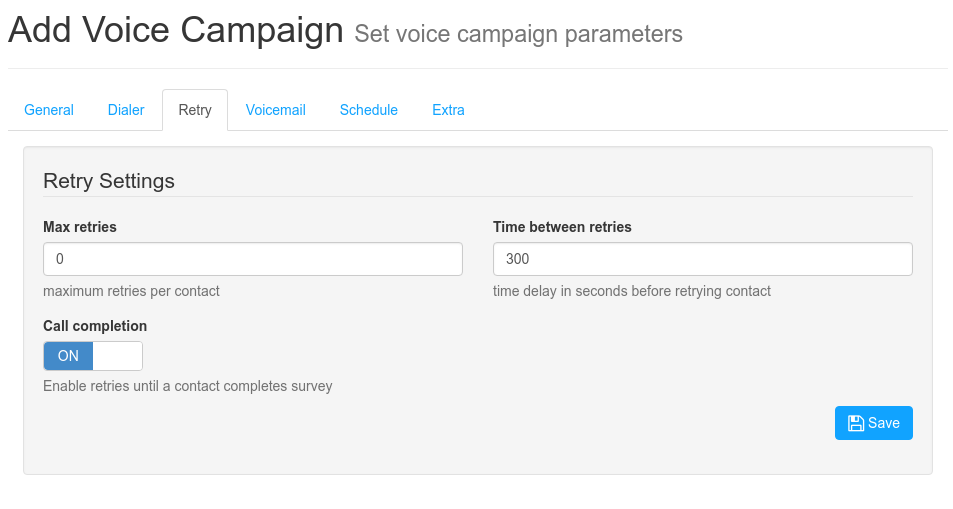Save the voice campaign settings
Screen dimensions: 953x509
pos(873,423)
